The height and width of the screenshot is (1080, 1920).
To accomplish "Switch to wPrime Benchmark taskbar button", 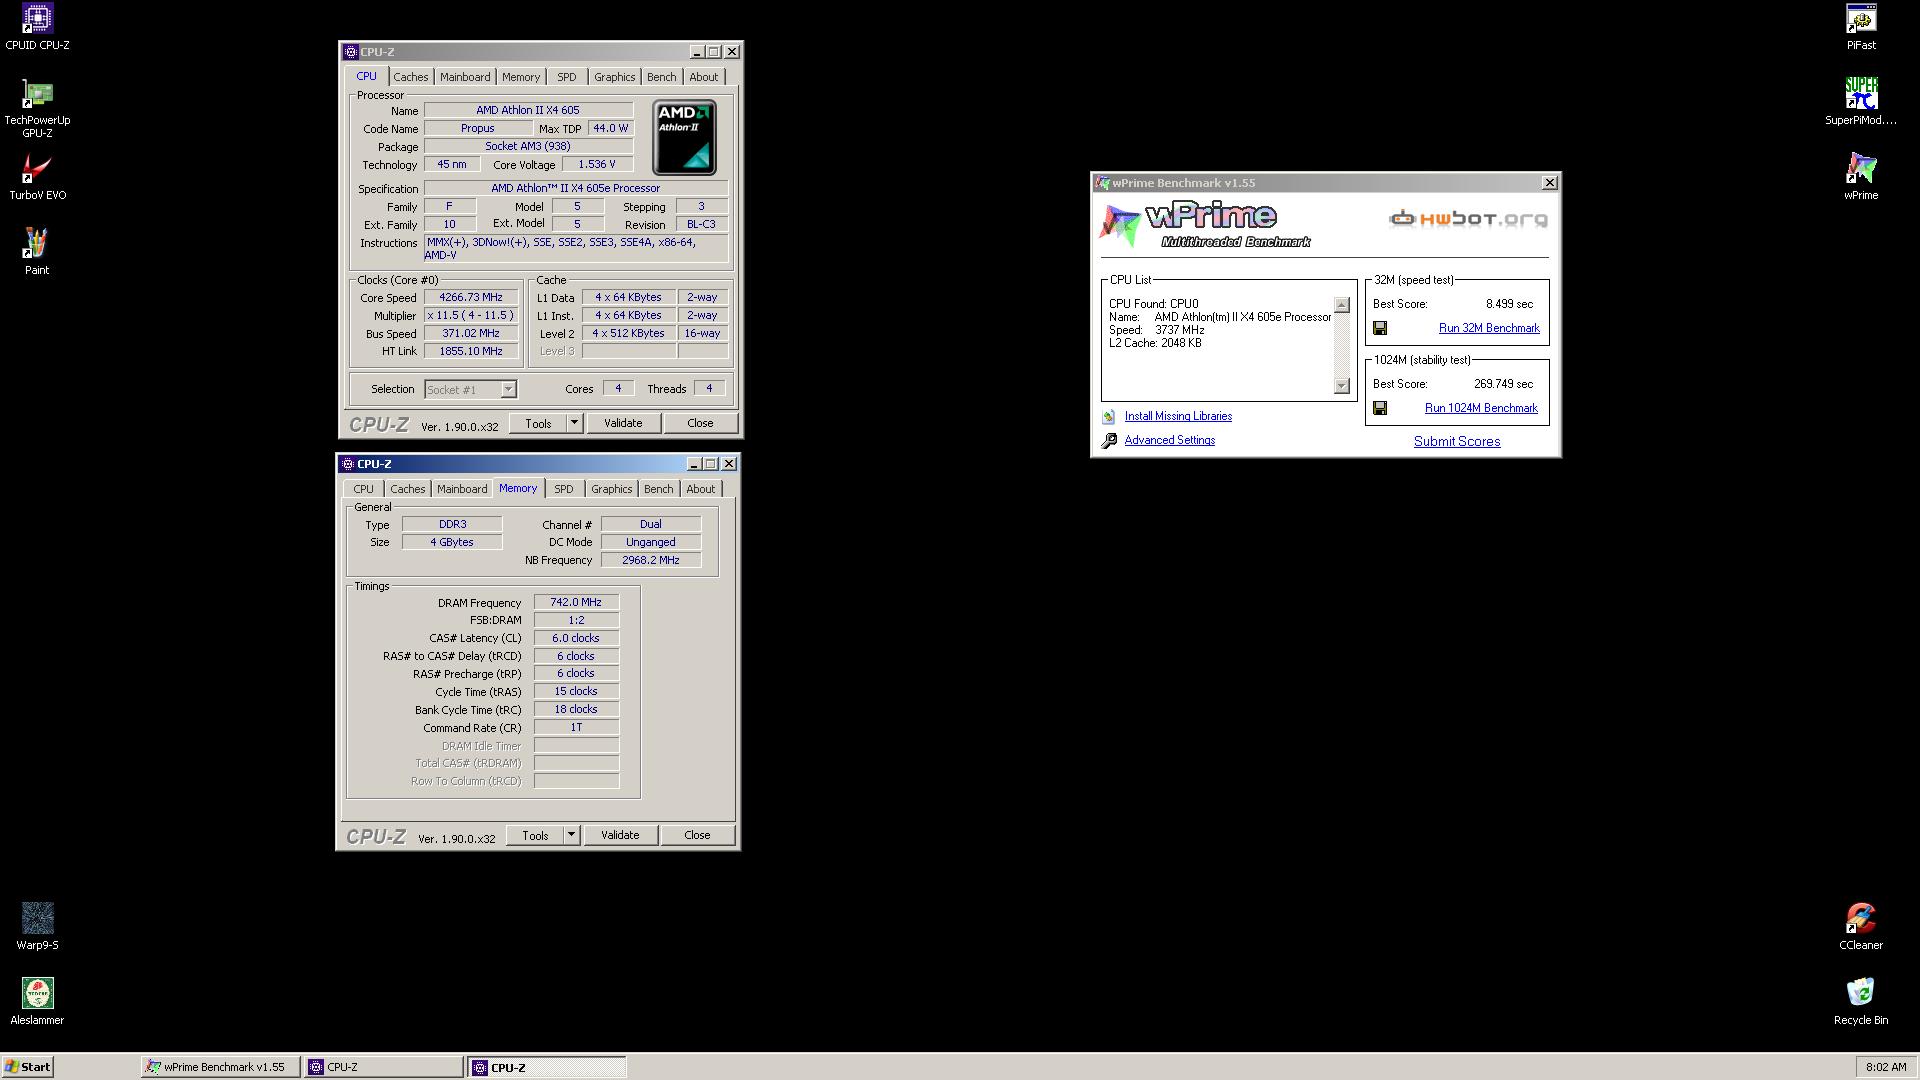I will 220,1067.
